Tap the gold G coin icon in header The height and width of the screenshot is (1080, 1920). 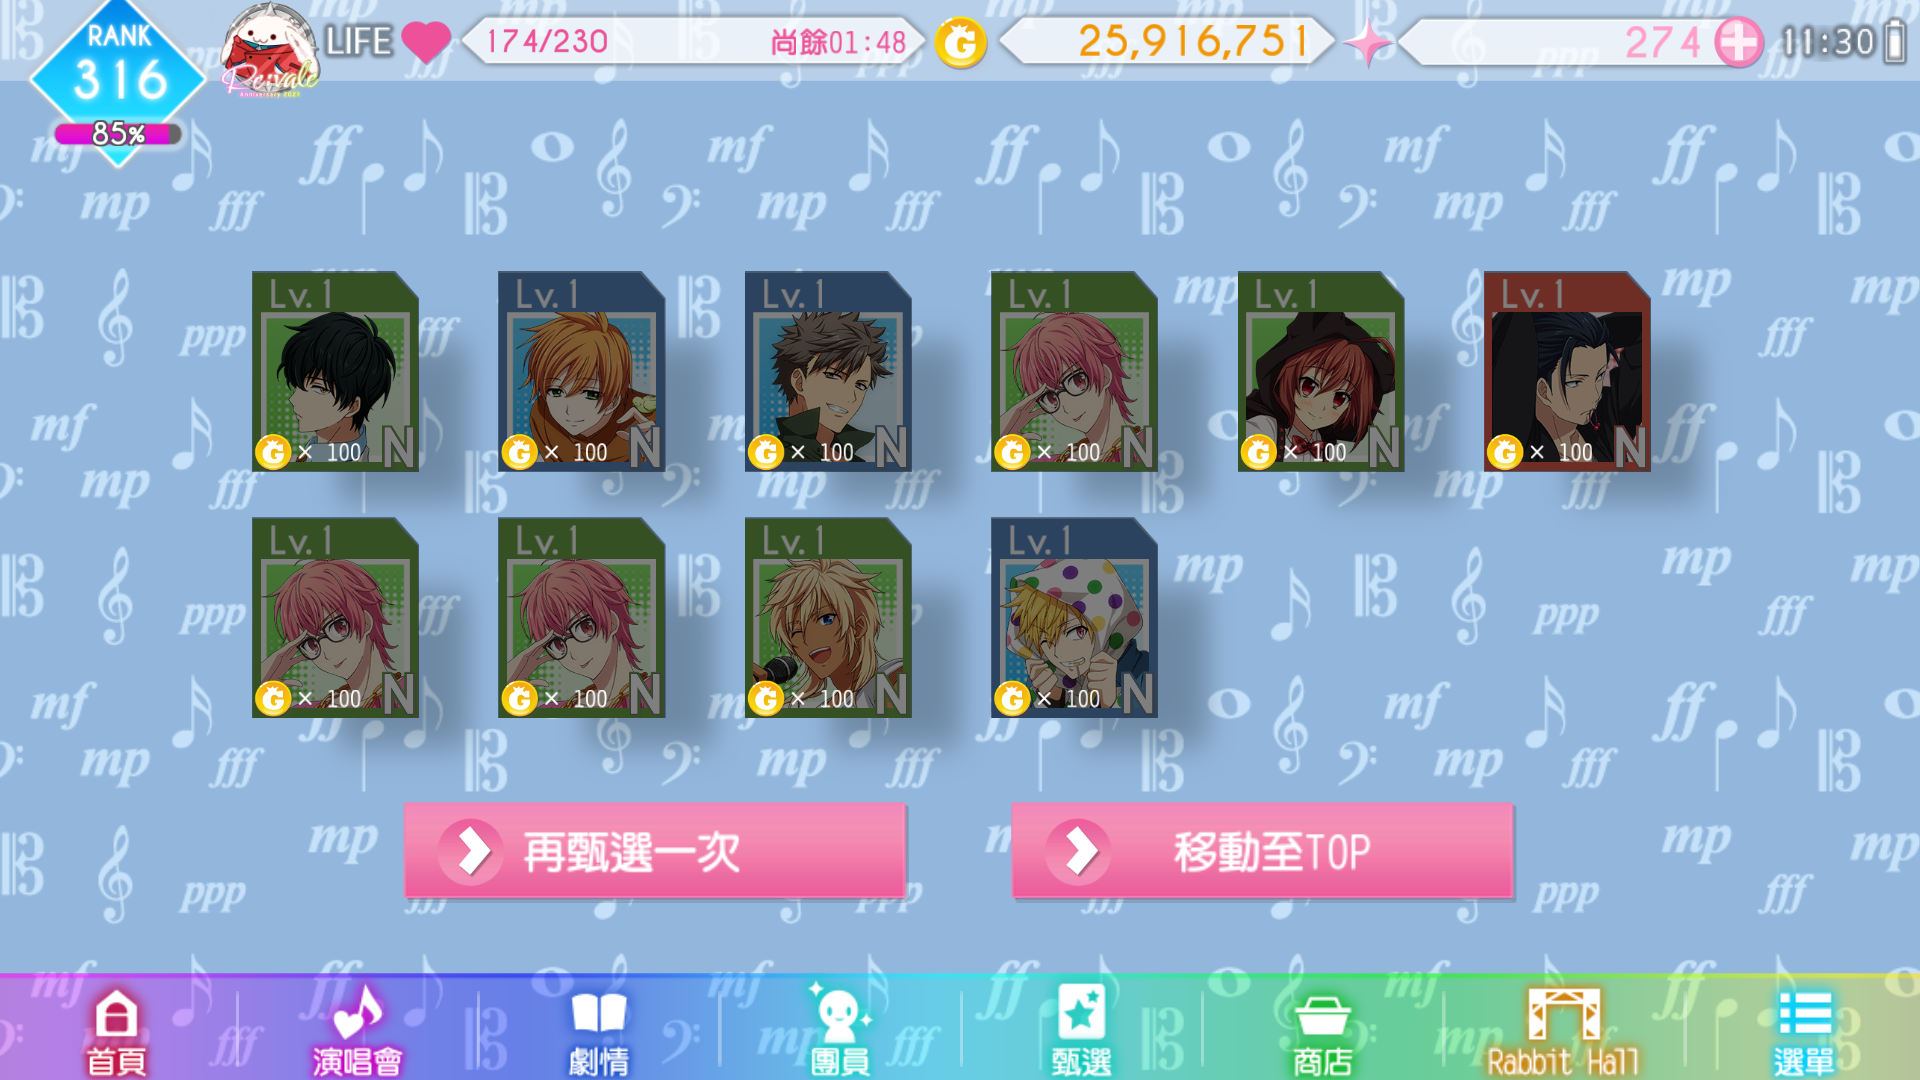(960, 42)
